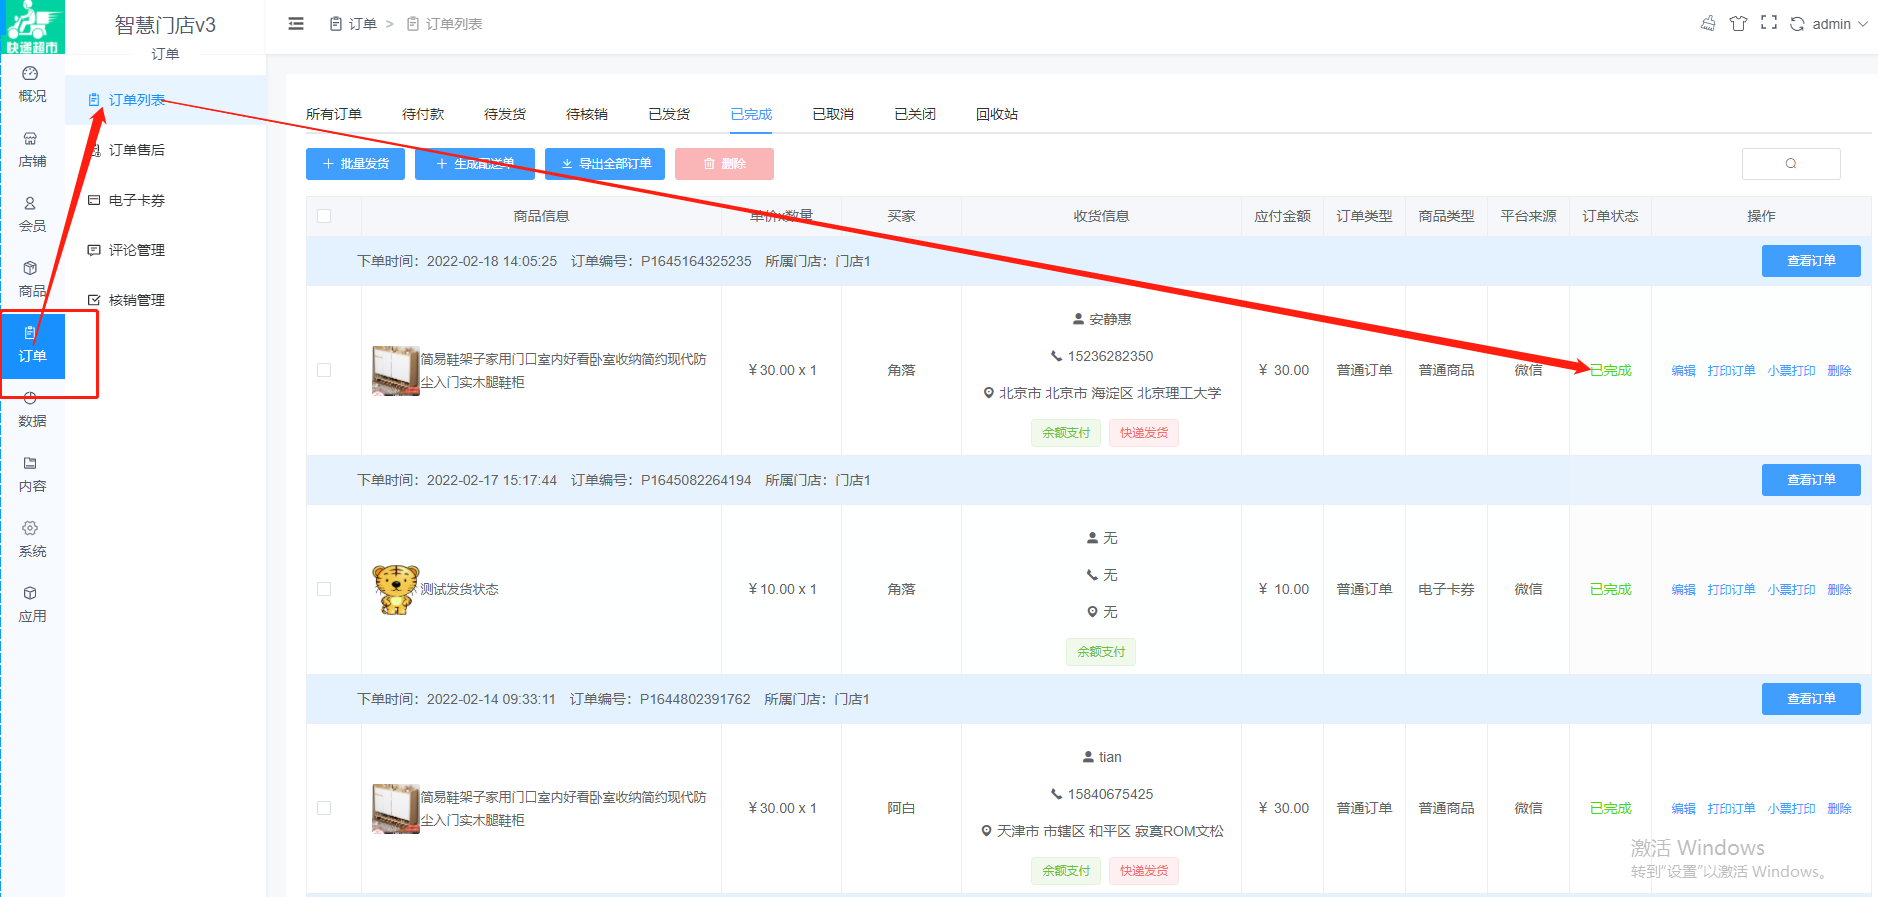Screen dimensions: 1878x897
Task: Open the 应用 apps section
Action: pos(32,605)
